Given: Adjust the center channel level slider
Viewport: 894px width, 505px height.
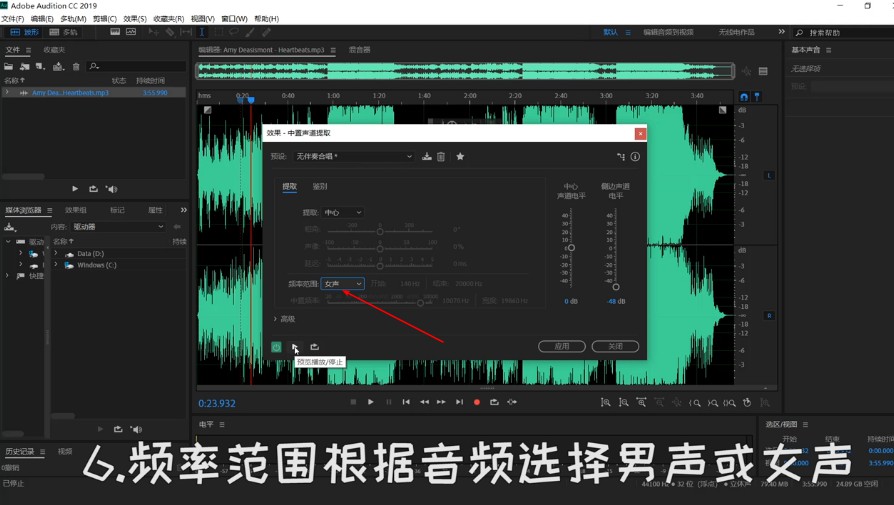Looking at the screenshot, I should coord(571,248).
